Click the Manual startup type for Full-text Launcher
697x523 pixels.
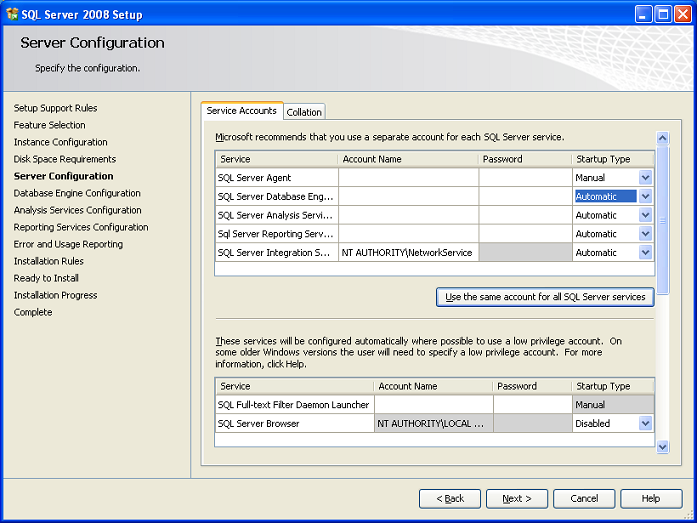tap(613, 405)
